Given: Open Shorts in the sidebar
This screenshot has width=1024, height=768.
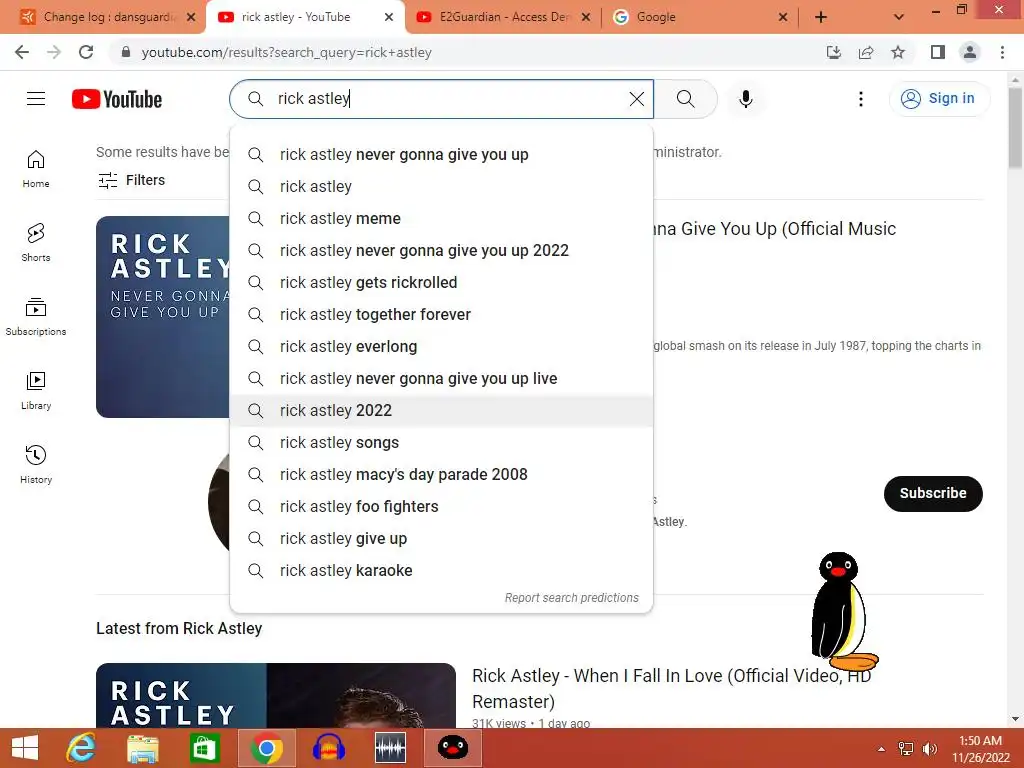Looking at the screenshot, I should tap(36, 242).
